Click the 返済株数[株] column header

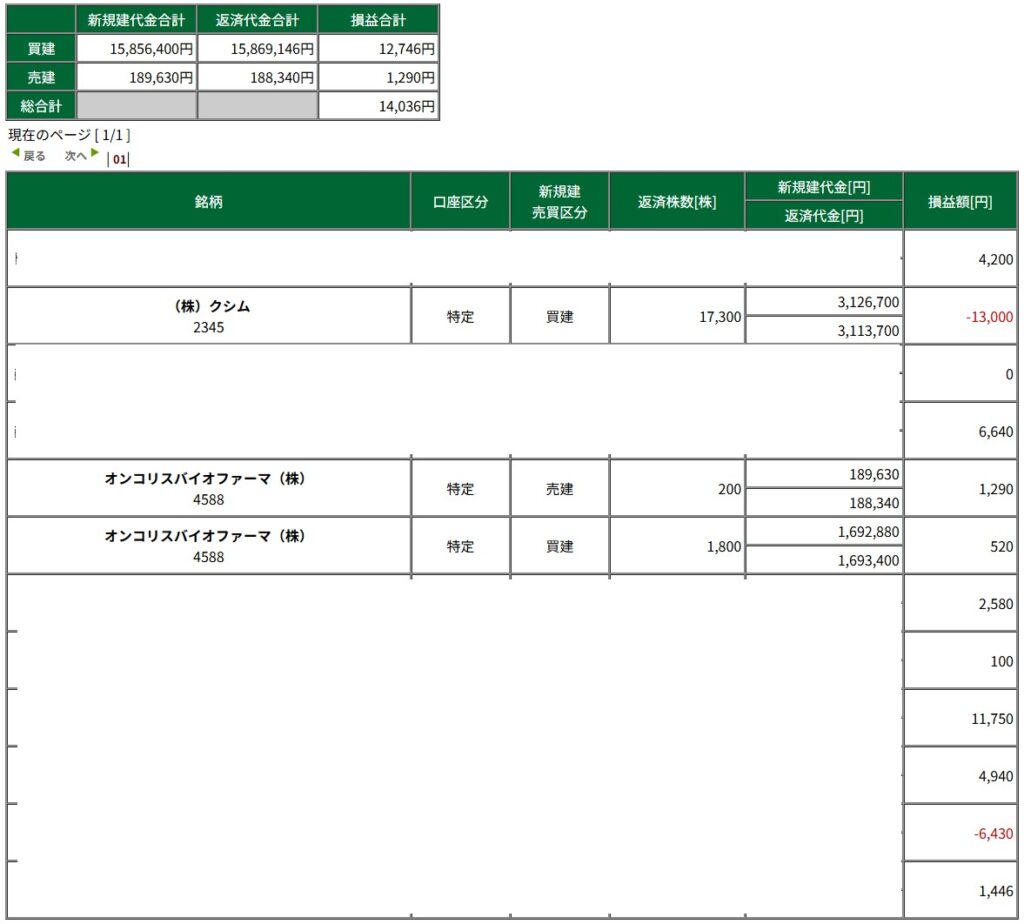(677, 201)
